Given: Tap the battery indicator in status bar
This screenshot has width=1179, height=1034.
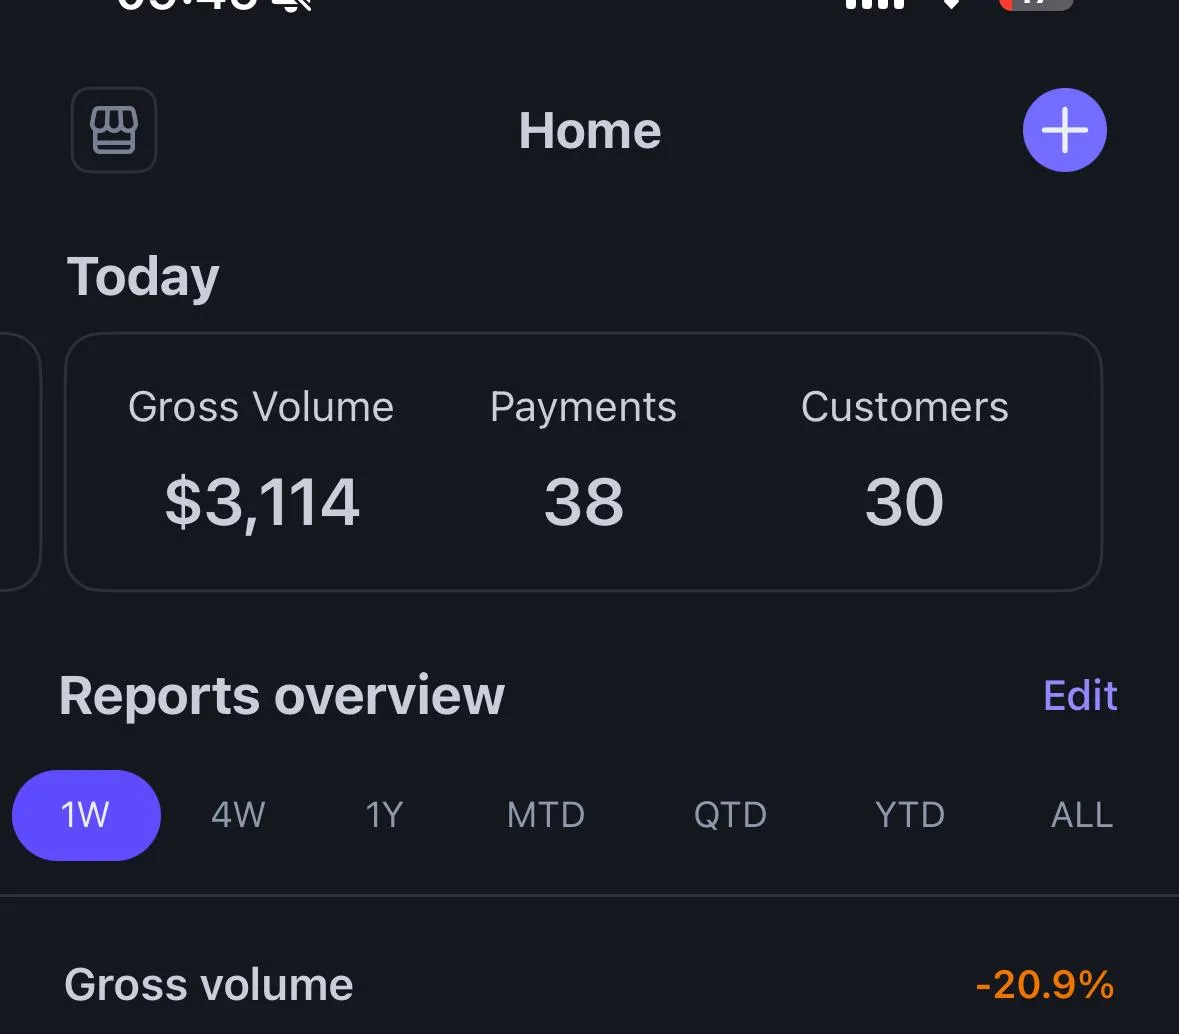Looking at the screenshot, I should (1035, 5).
